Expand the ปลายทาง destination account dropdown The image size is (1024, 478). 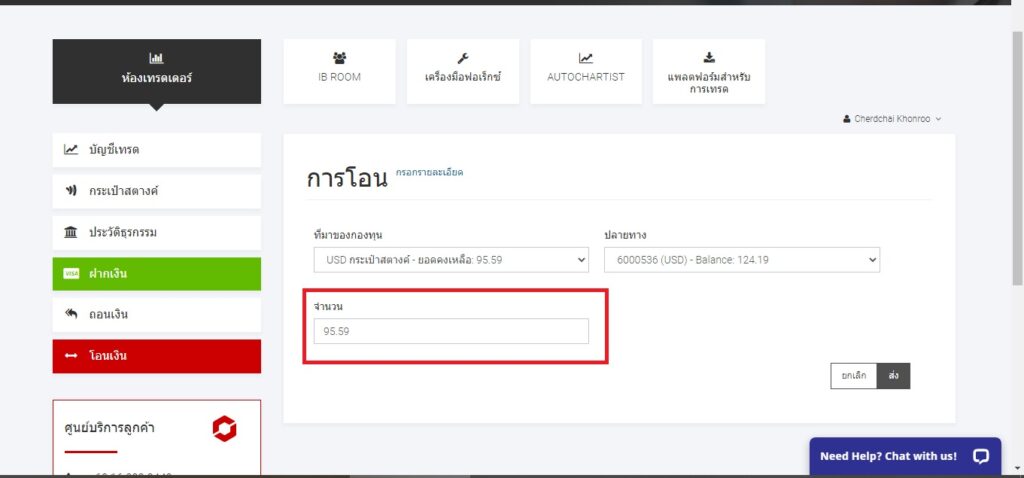[x=741, y=260]
